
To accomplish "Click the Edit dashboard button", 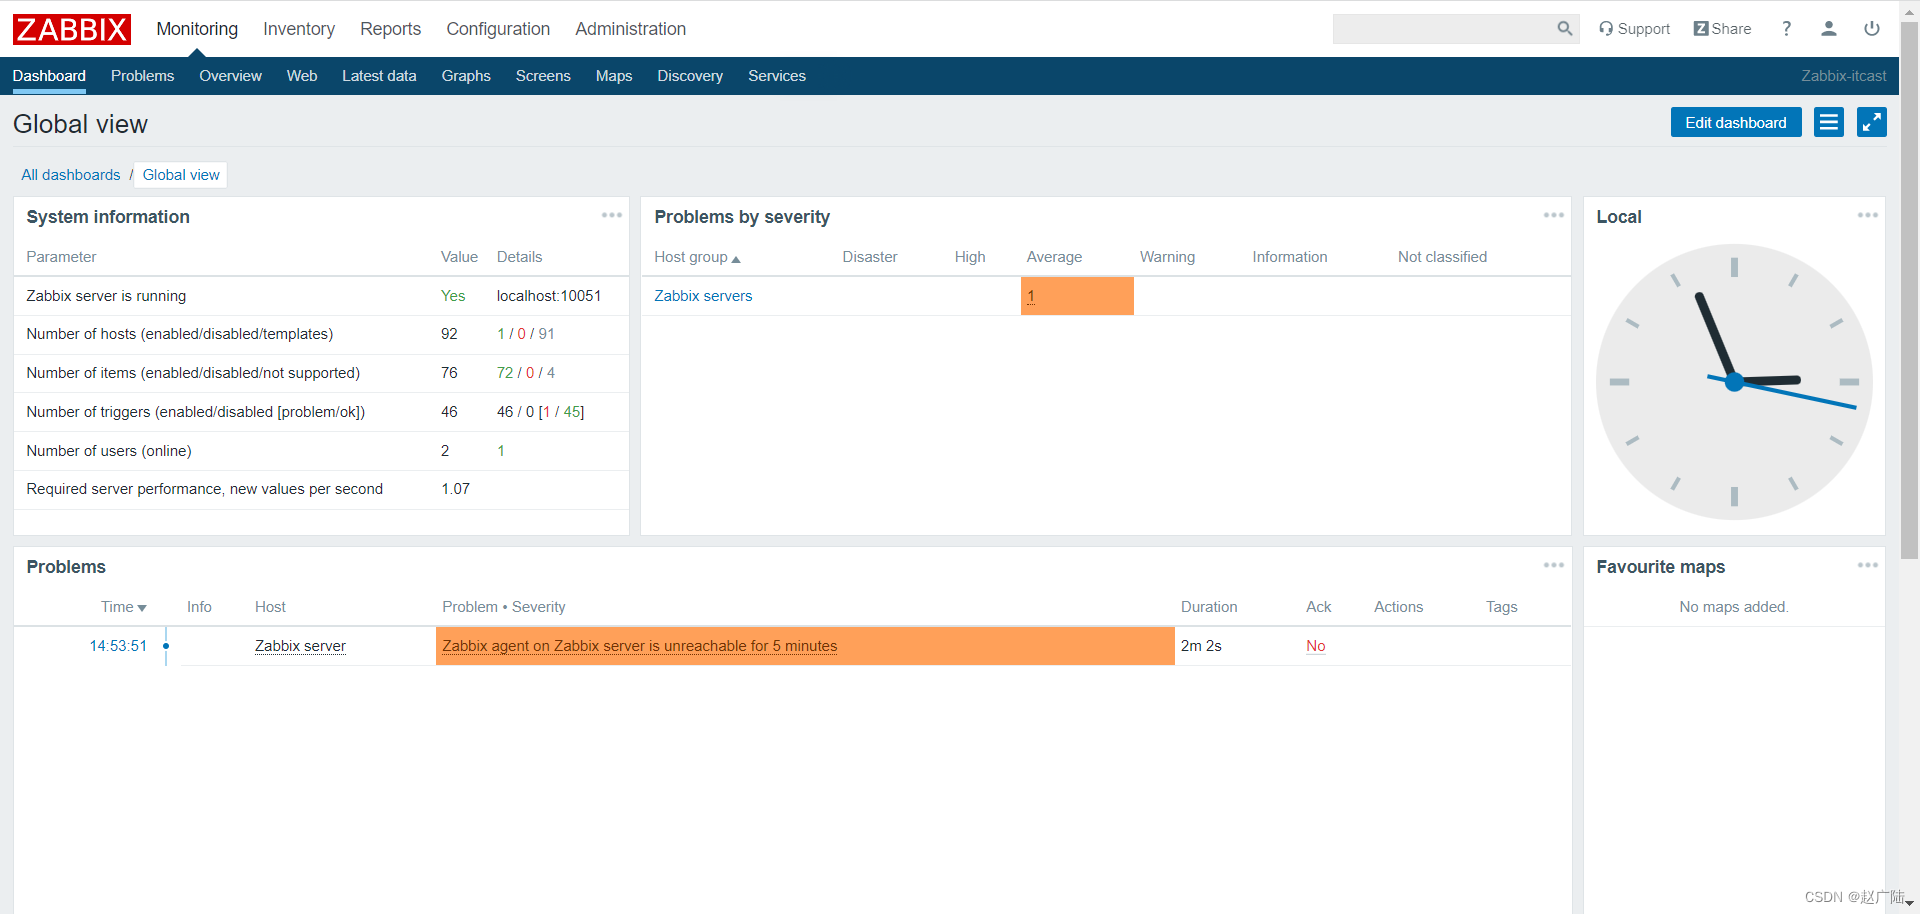I will pyautogui.click(x=1736, y=122).
